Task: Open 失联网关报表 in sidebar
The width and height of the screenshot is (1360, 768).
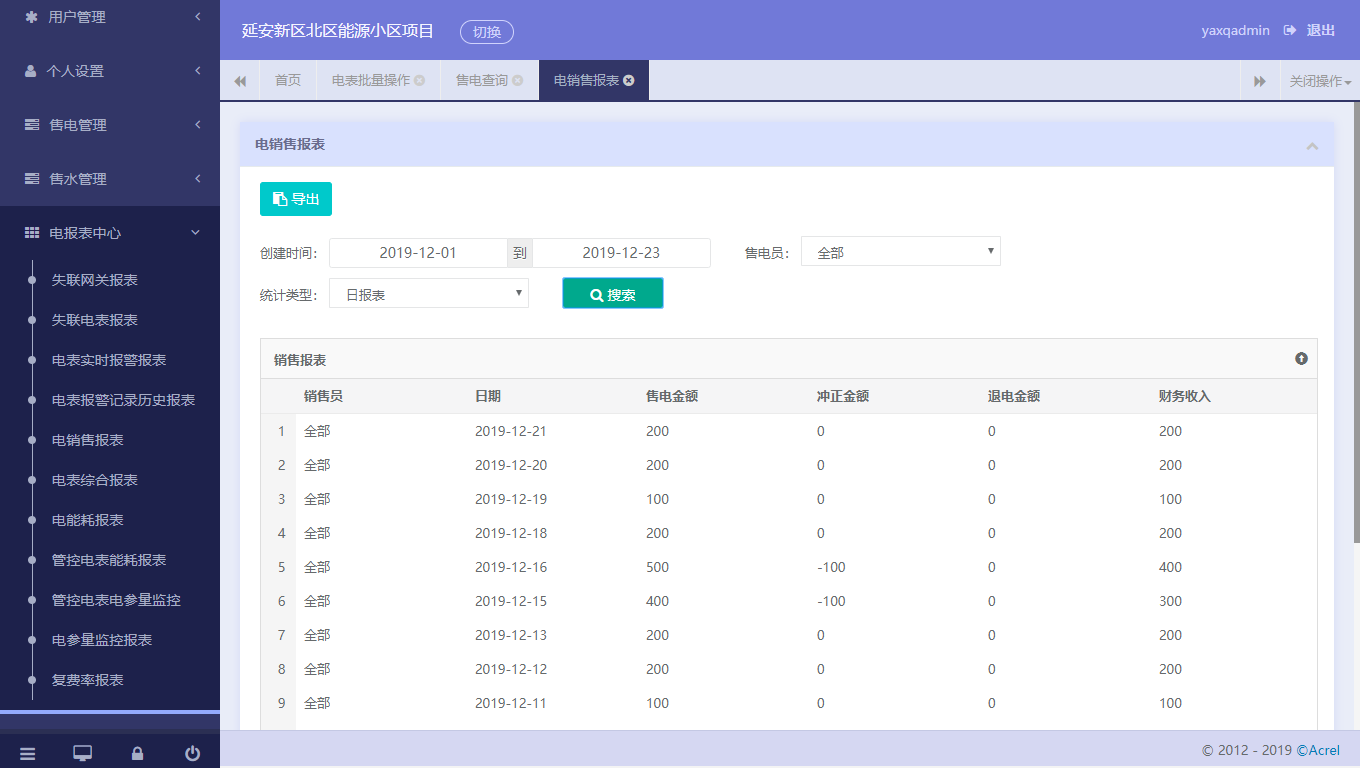Action: [95, 280]
